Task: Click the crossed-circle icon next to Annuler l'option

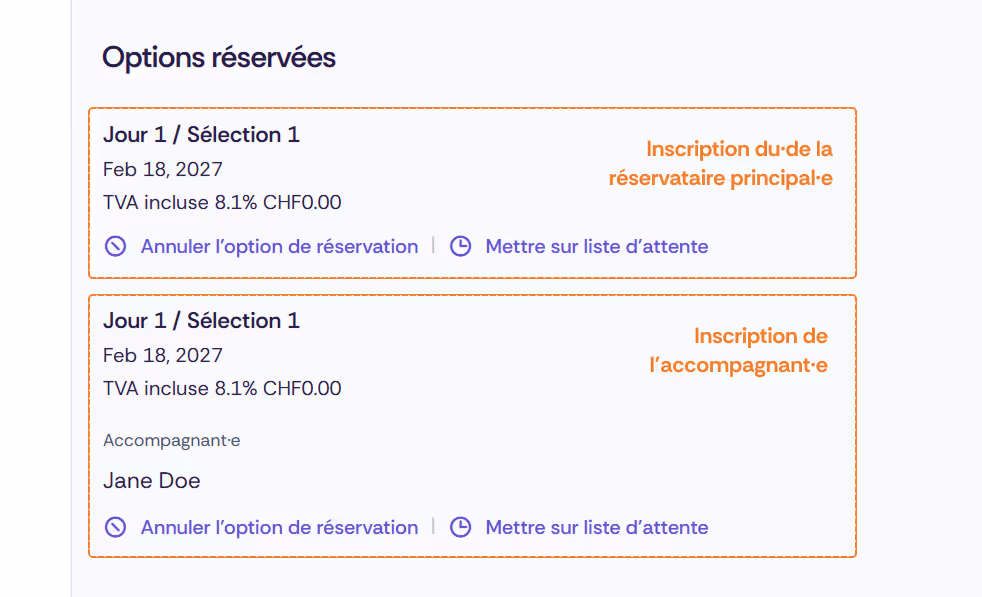Action: (x=115, y=246)
